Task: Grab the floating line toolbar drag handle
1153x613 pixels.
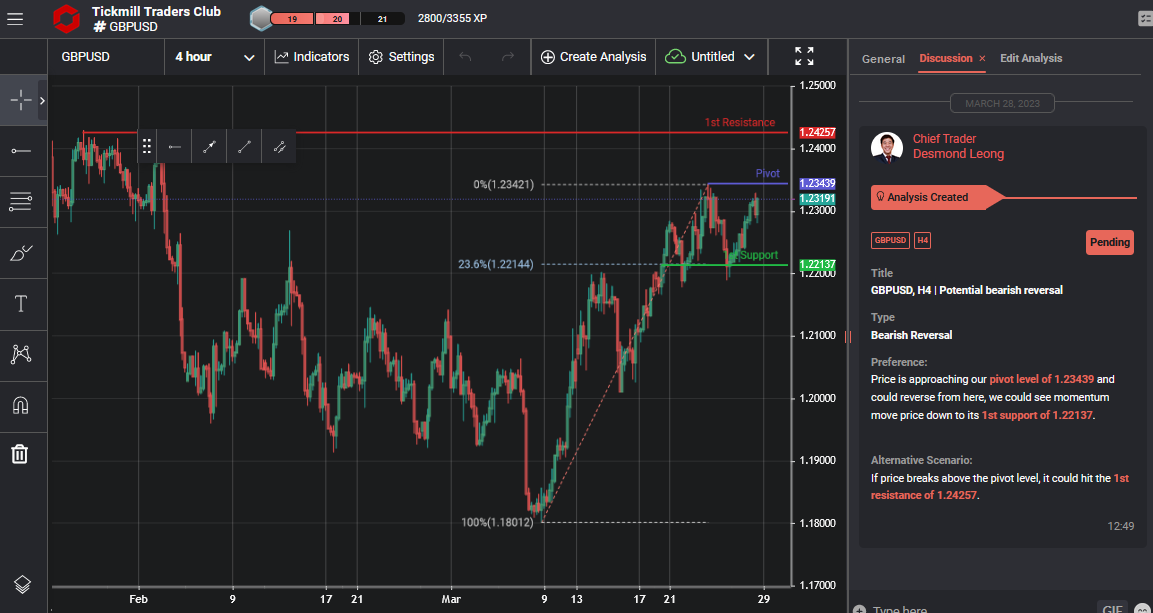Action: tap(146, 146)
